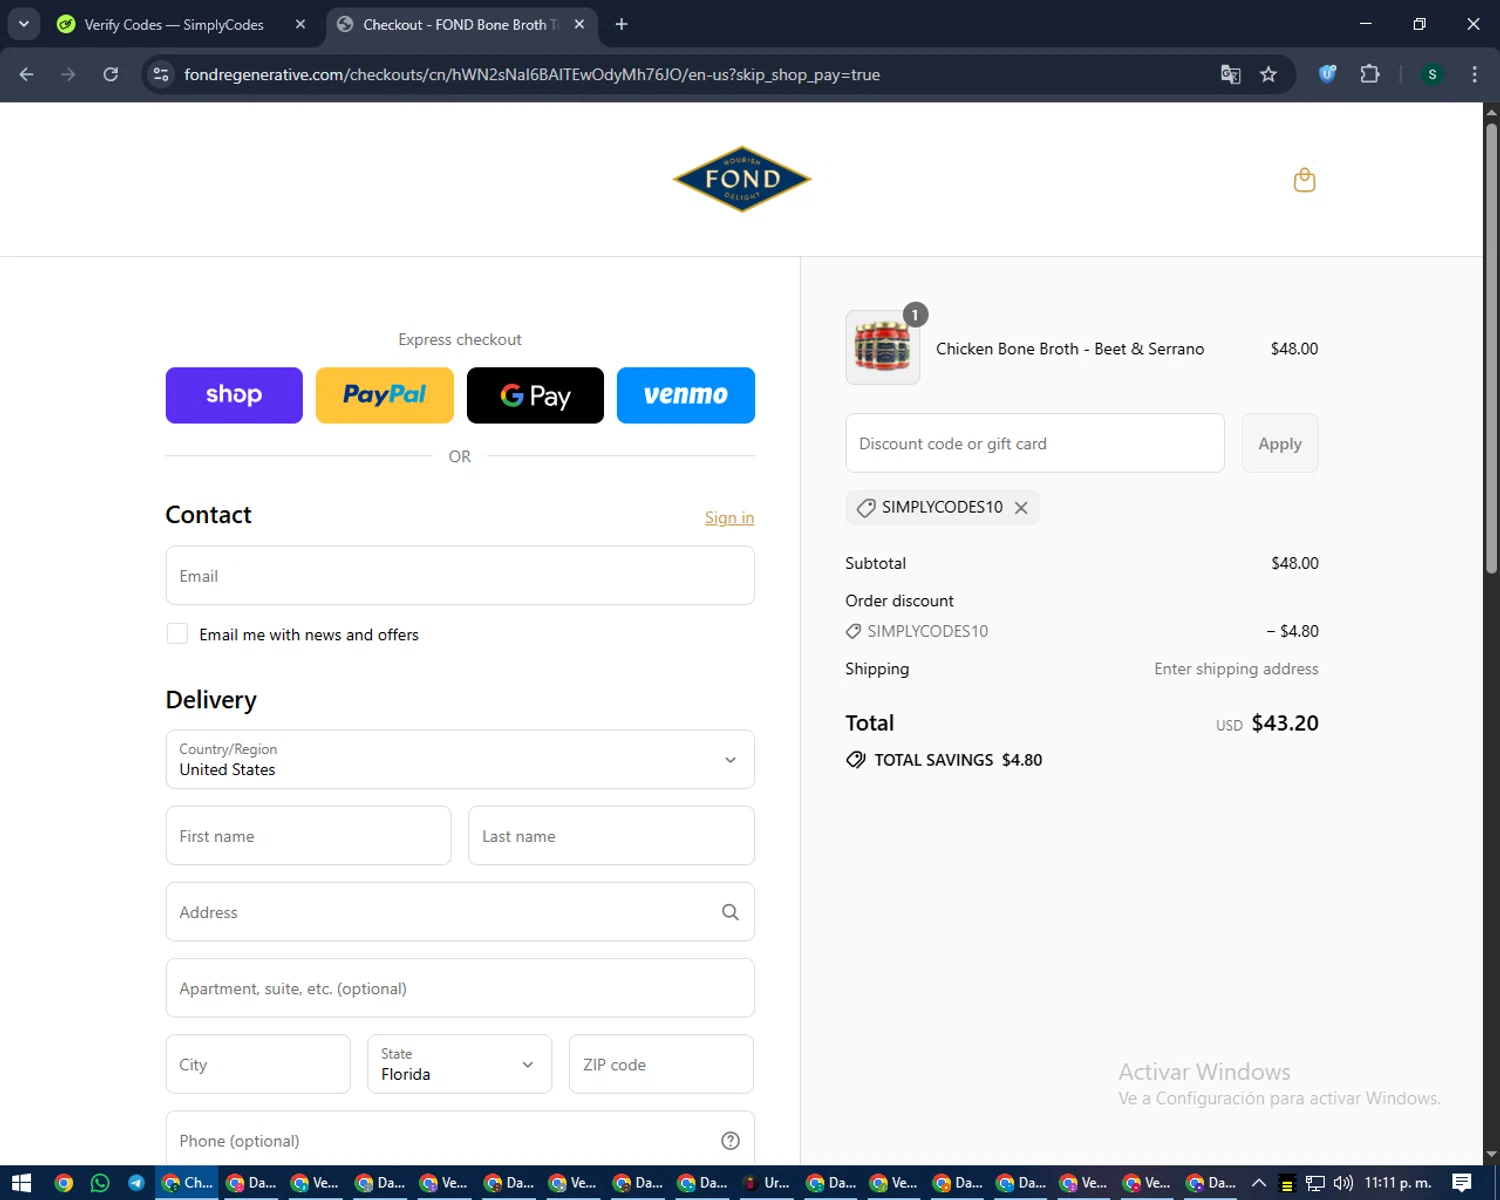The image size is (1500, 1200).
Task: Check Email me with news and offers
Action: (177, 634)
